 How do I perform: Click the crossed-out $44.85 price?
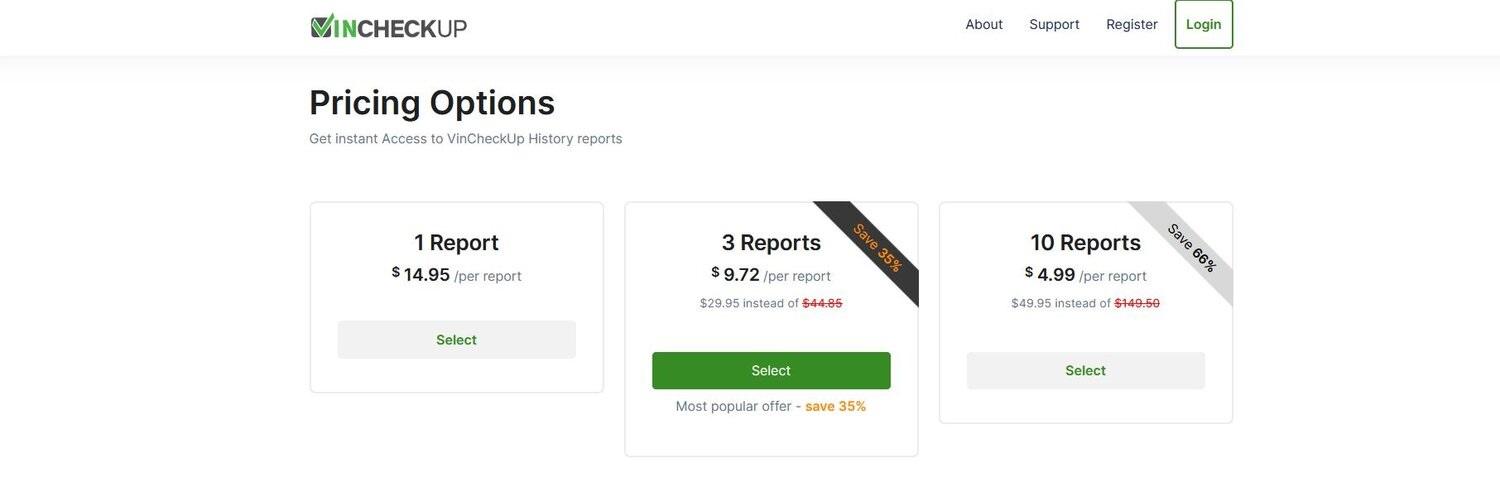coord(822,303)
